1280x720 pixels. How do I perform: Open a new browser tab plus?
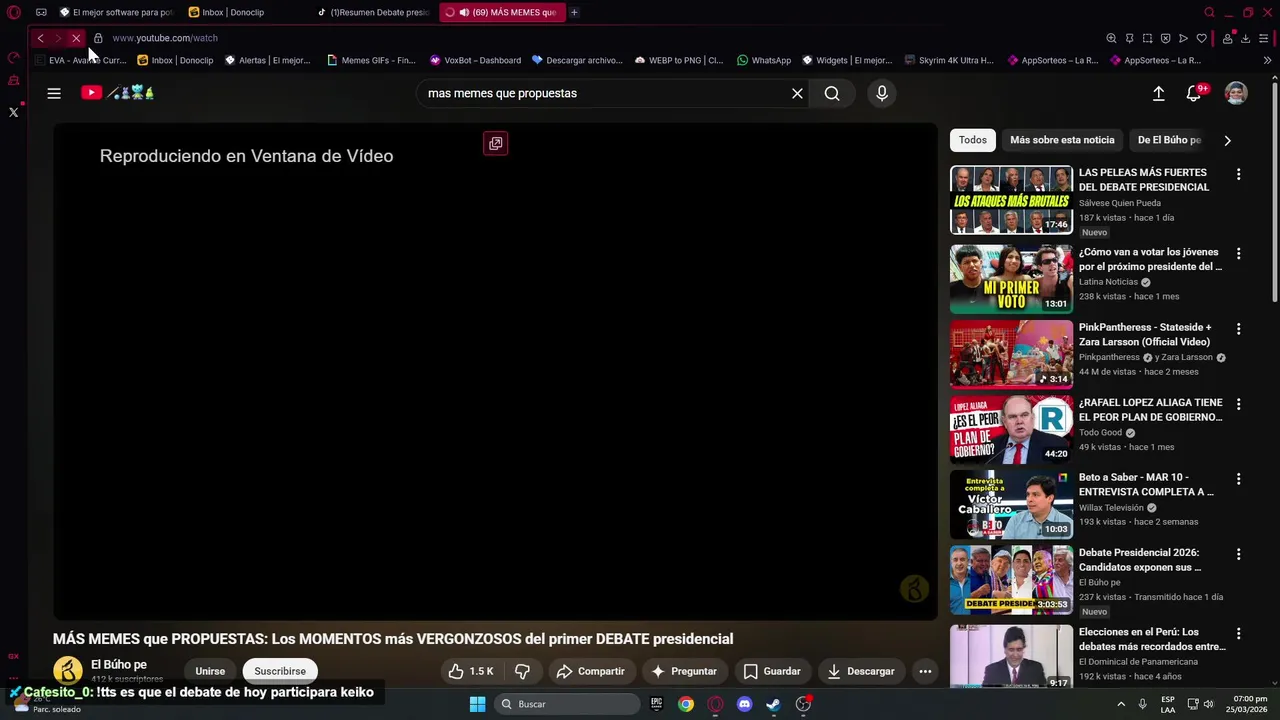pyautogui.click(x=574, y=12)
